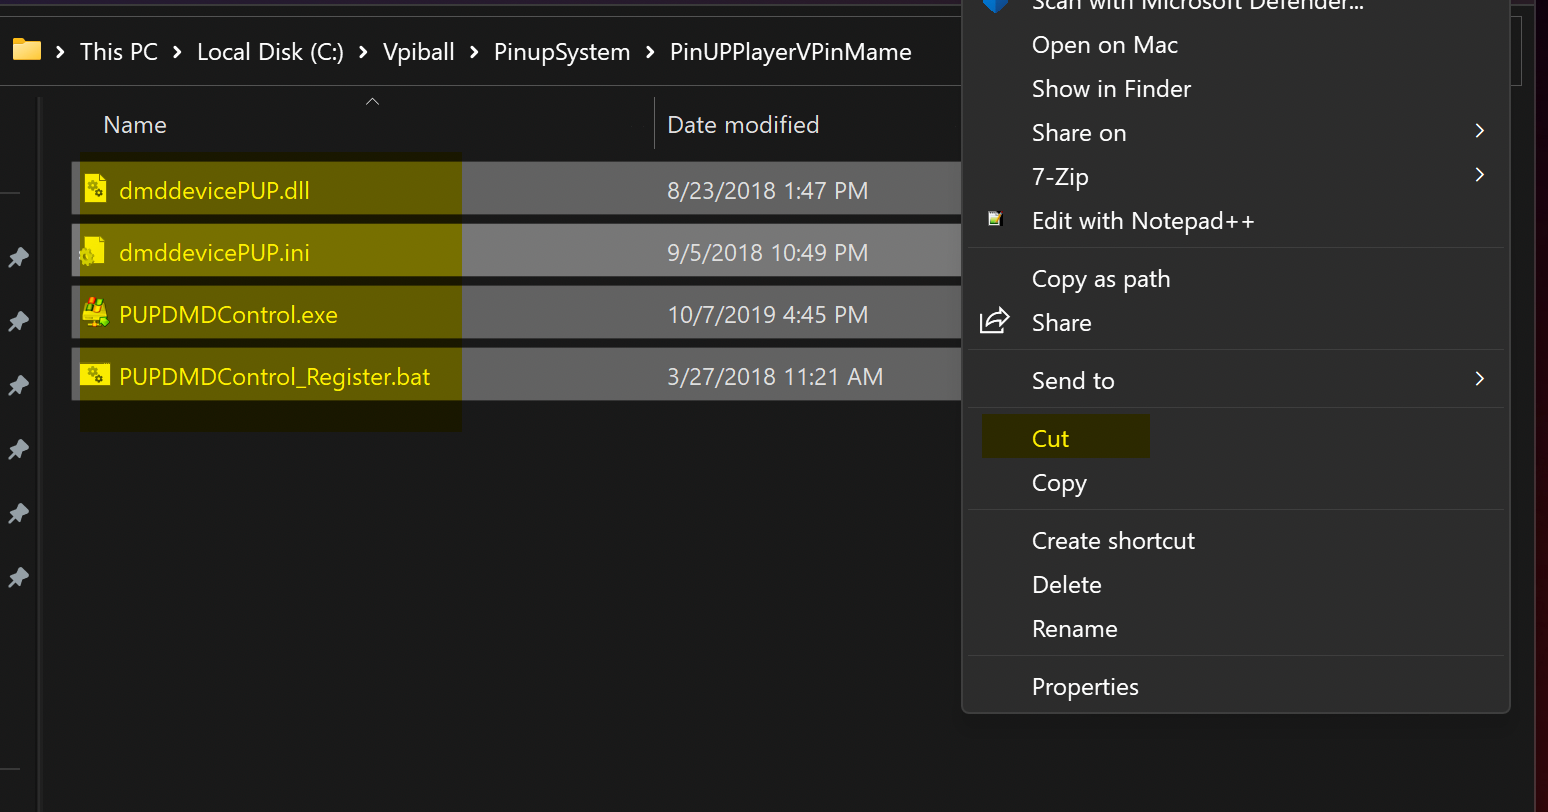Click the Microsoft Defender shield icon

993,5
